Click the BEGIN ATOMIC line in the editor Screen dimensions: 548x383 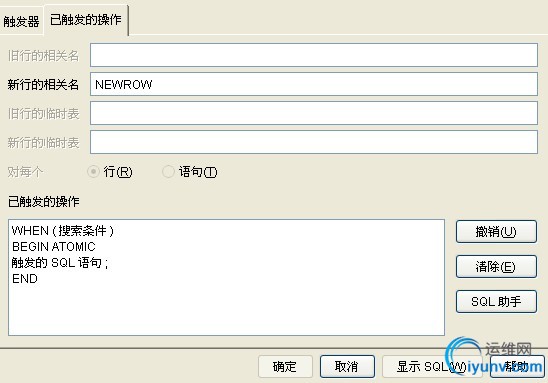pyautogui.click(x=53, y=247)
